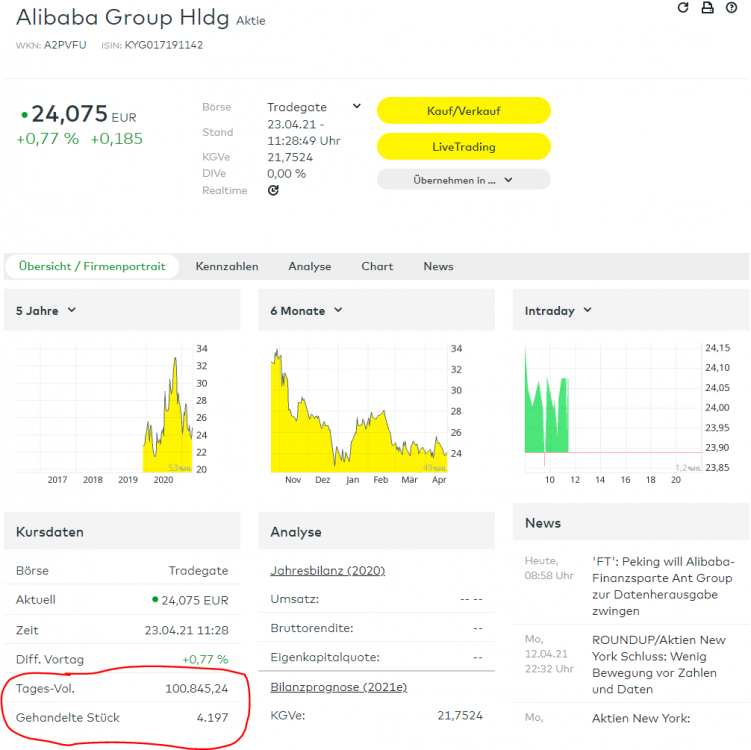Click the Tages-Vol. value 100.845,24

click(197, 688)
